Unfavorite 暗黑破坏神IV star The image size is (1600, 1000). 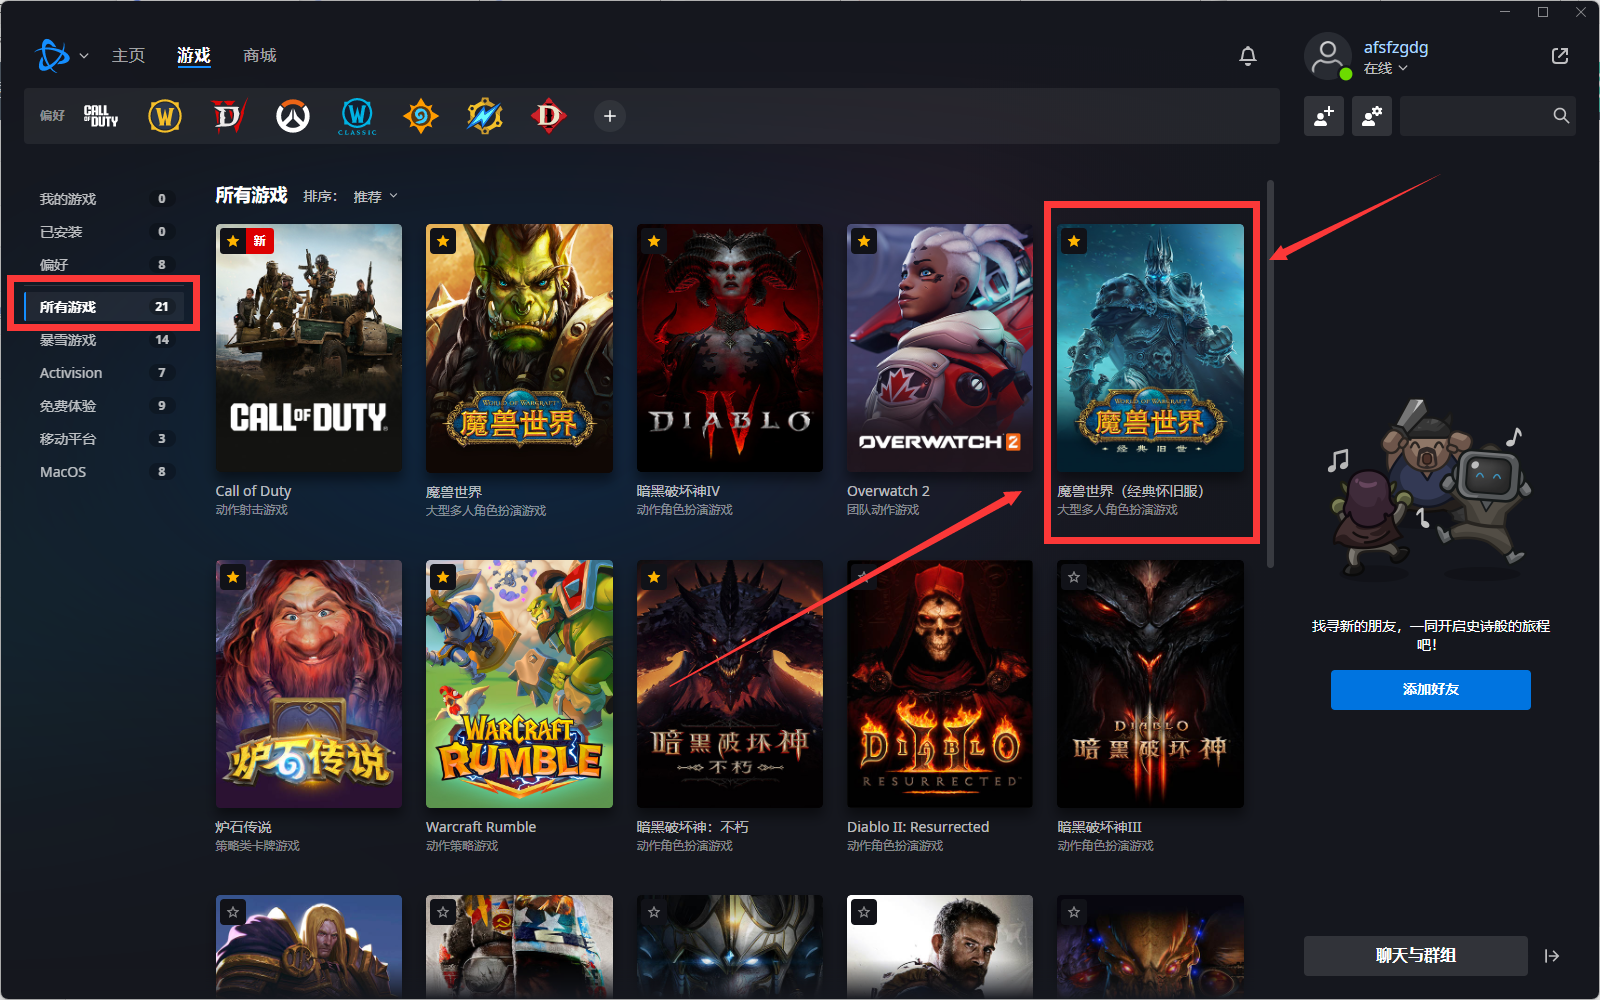[x=654, y=241]
